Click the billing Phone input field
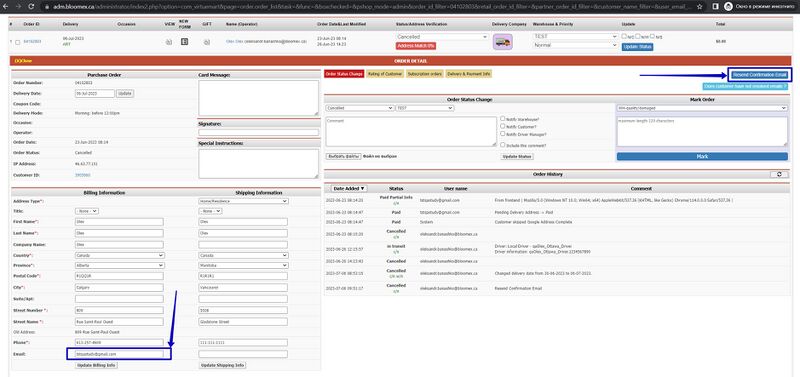 (x=119, y=343)
